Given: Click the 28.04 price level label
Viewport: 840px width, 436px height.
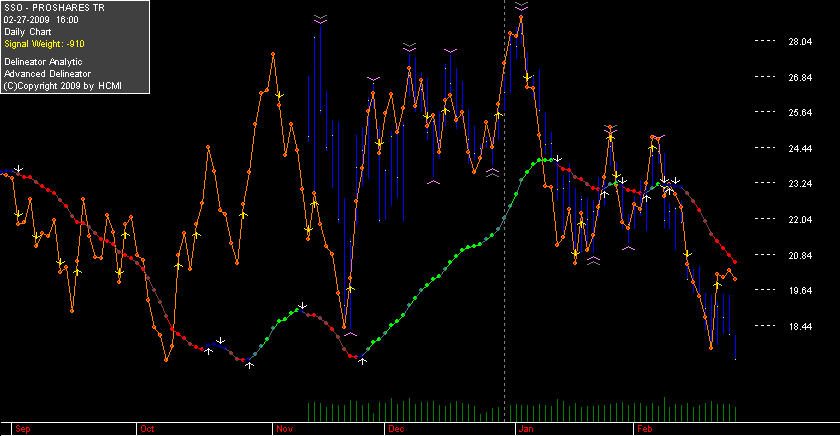Looking at the screenshot, I should point(800,42).
